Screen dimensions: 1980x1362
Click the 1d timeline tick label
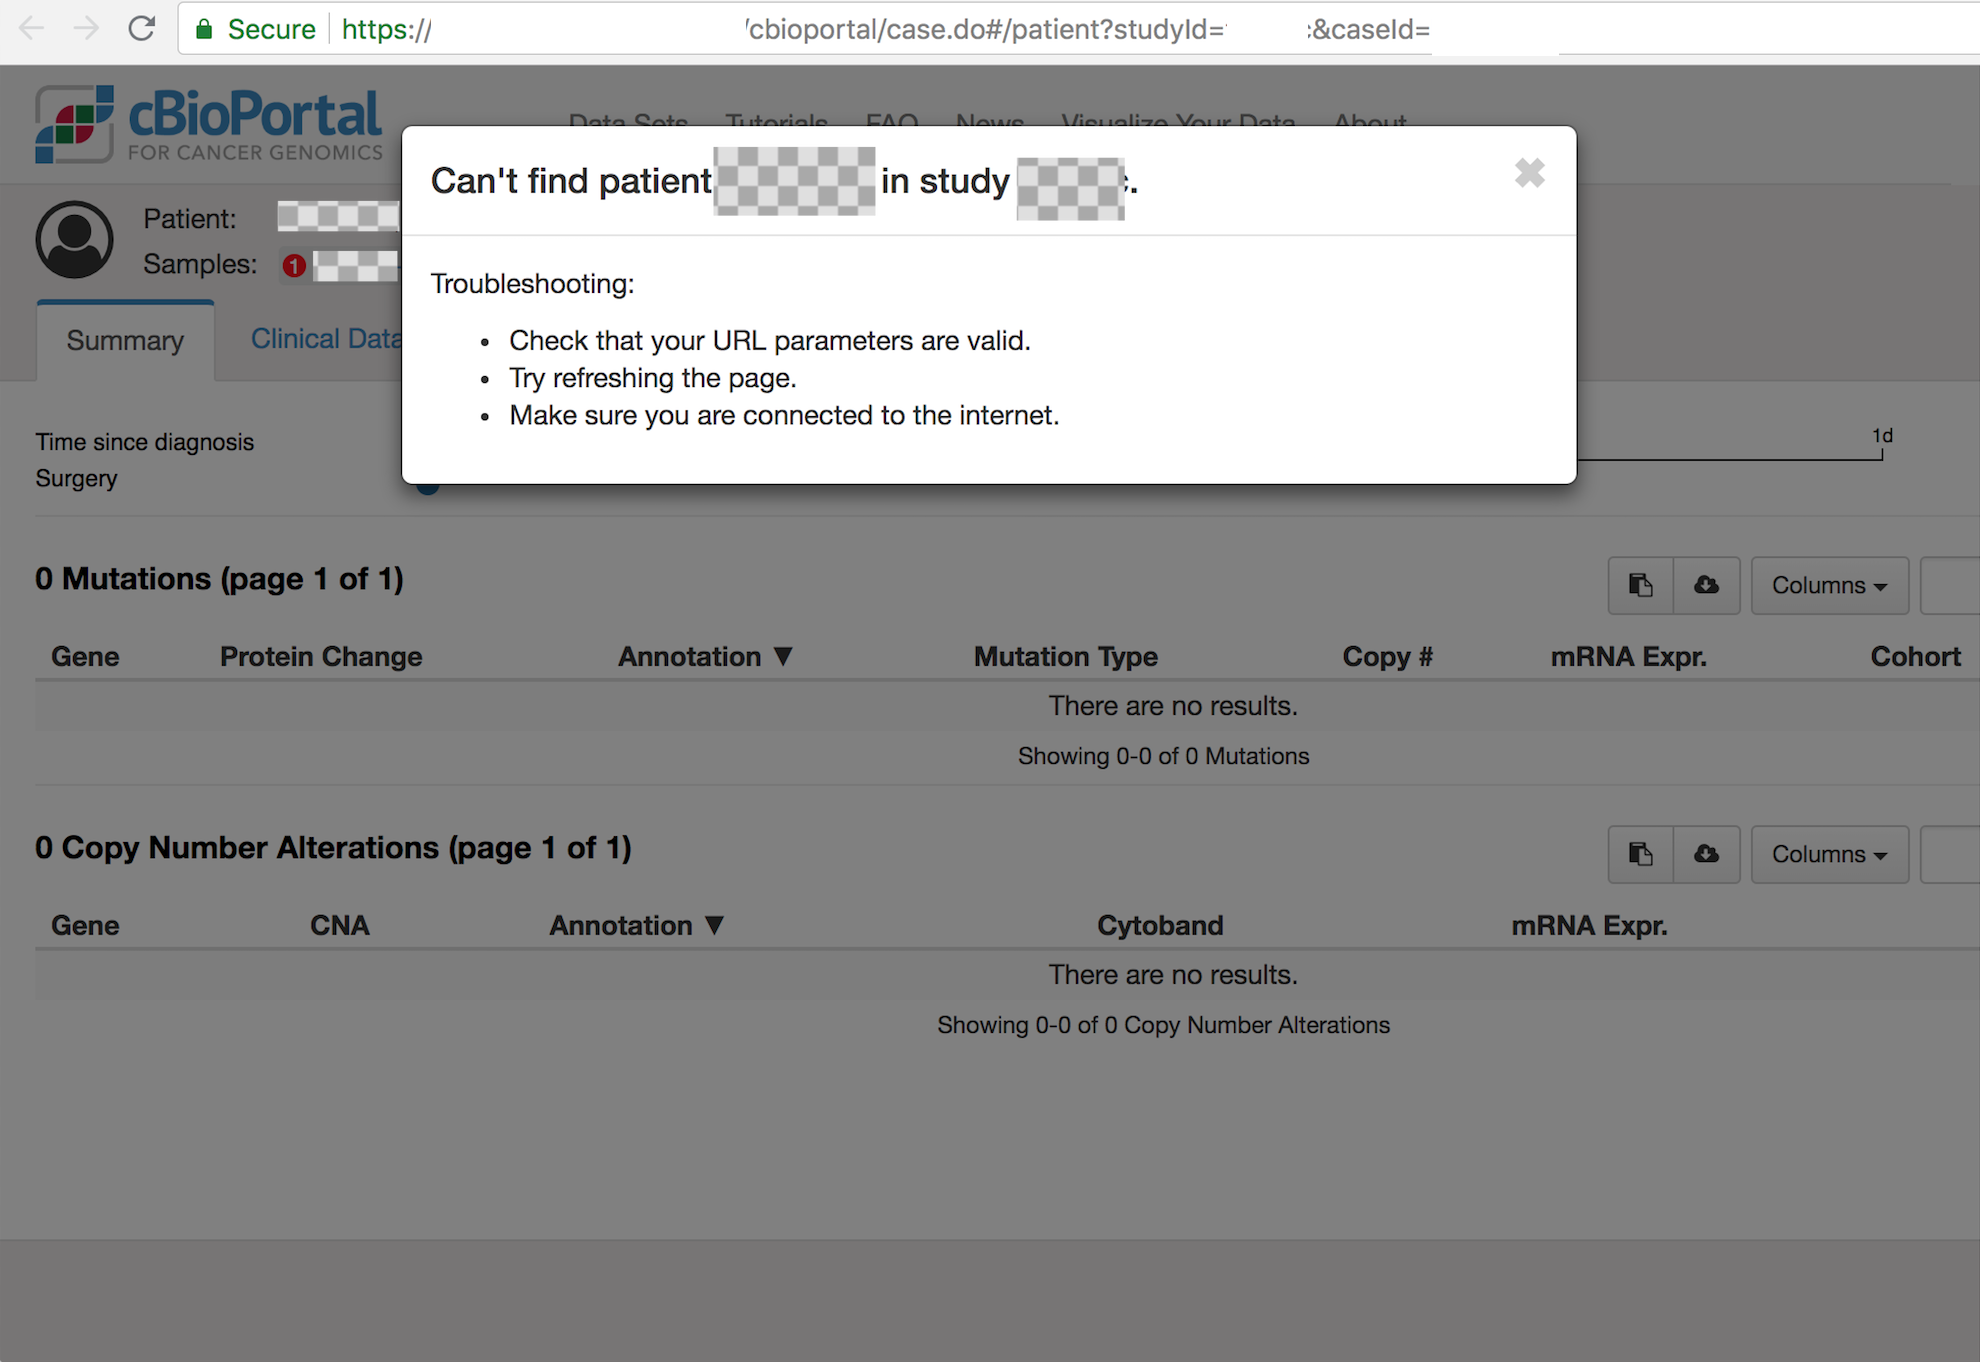(x=1882, y=435)
